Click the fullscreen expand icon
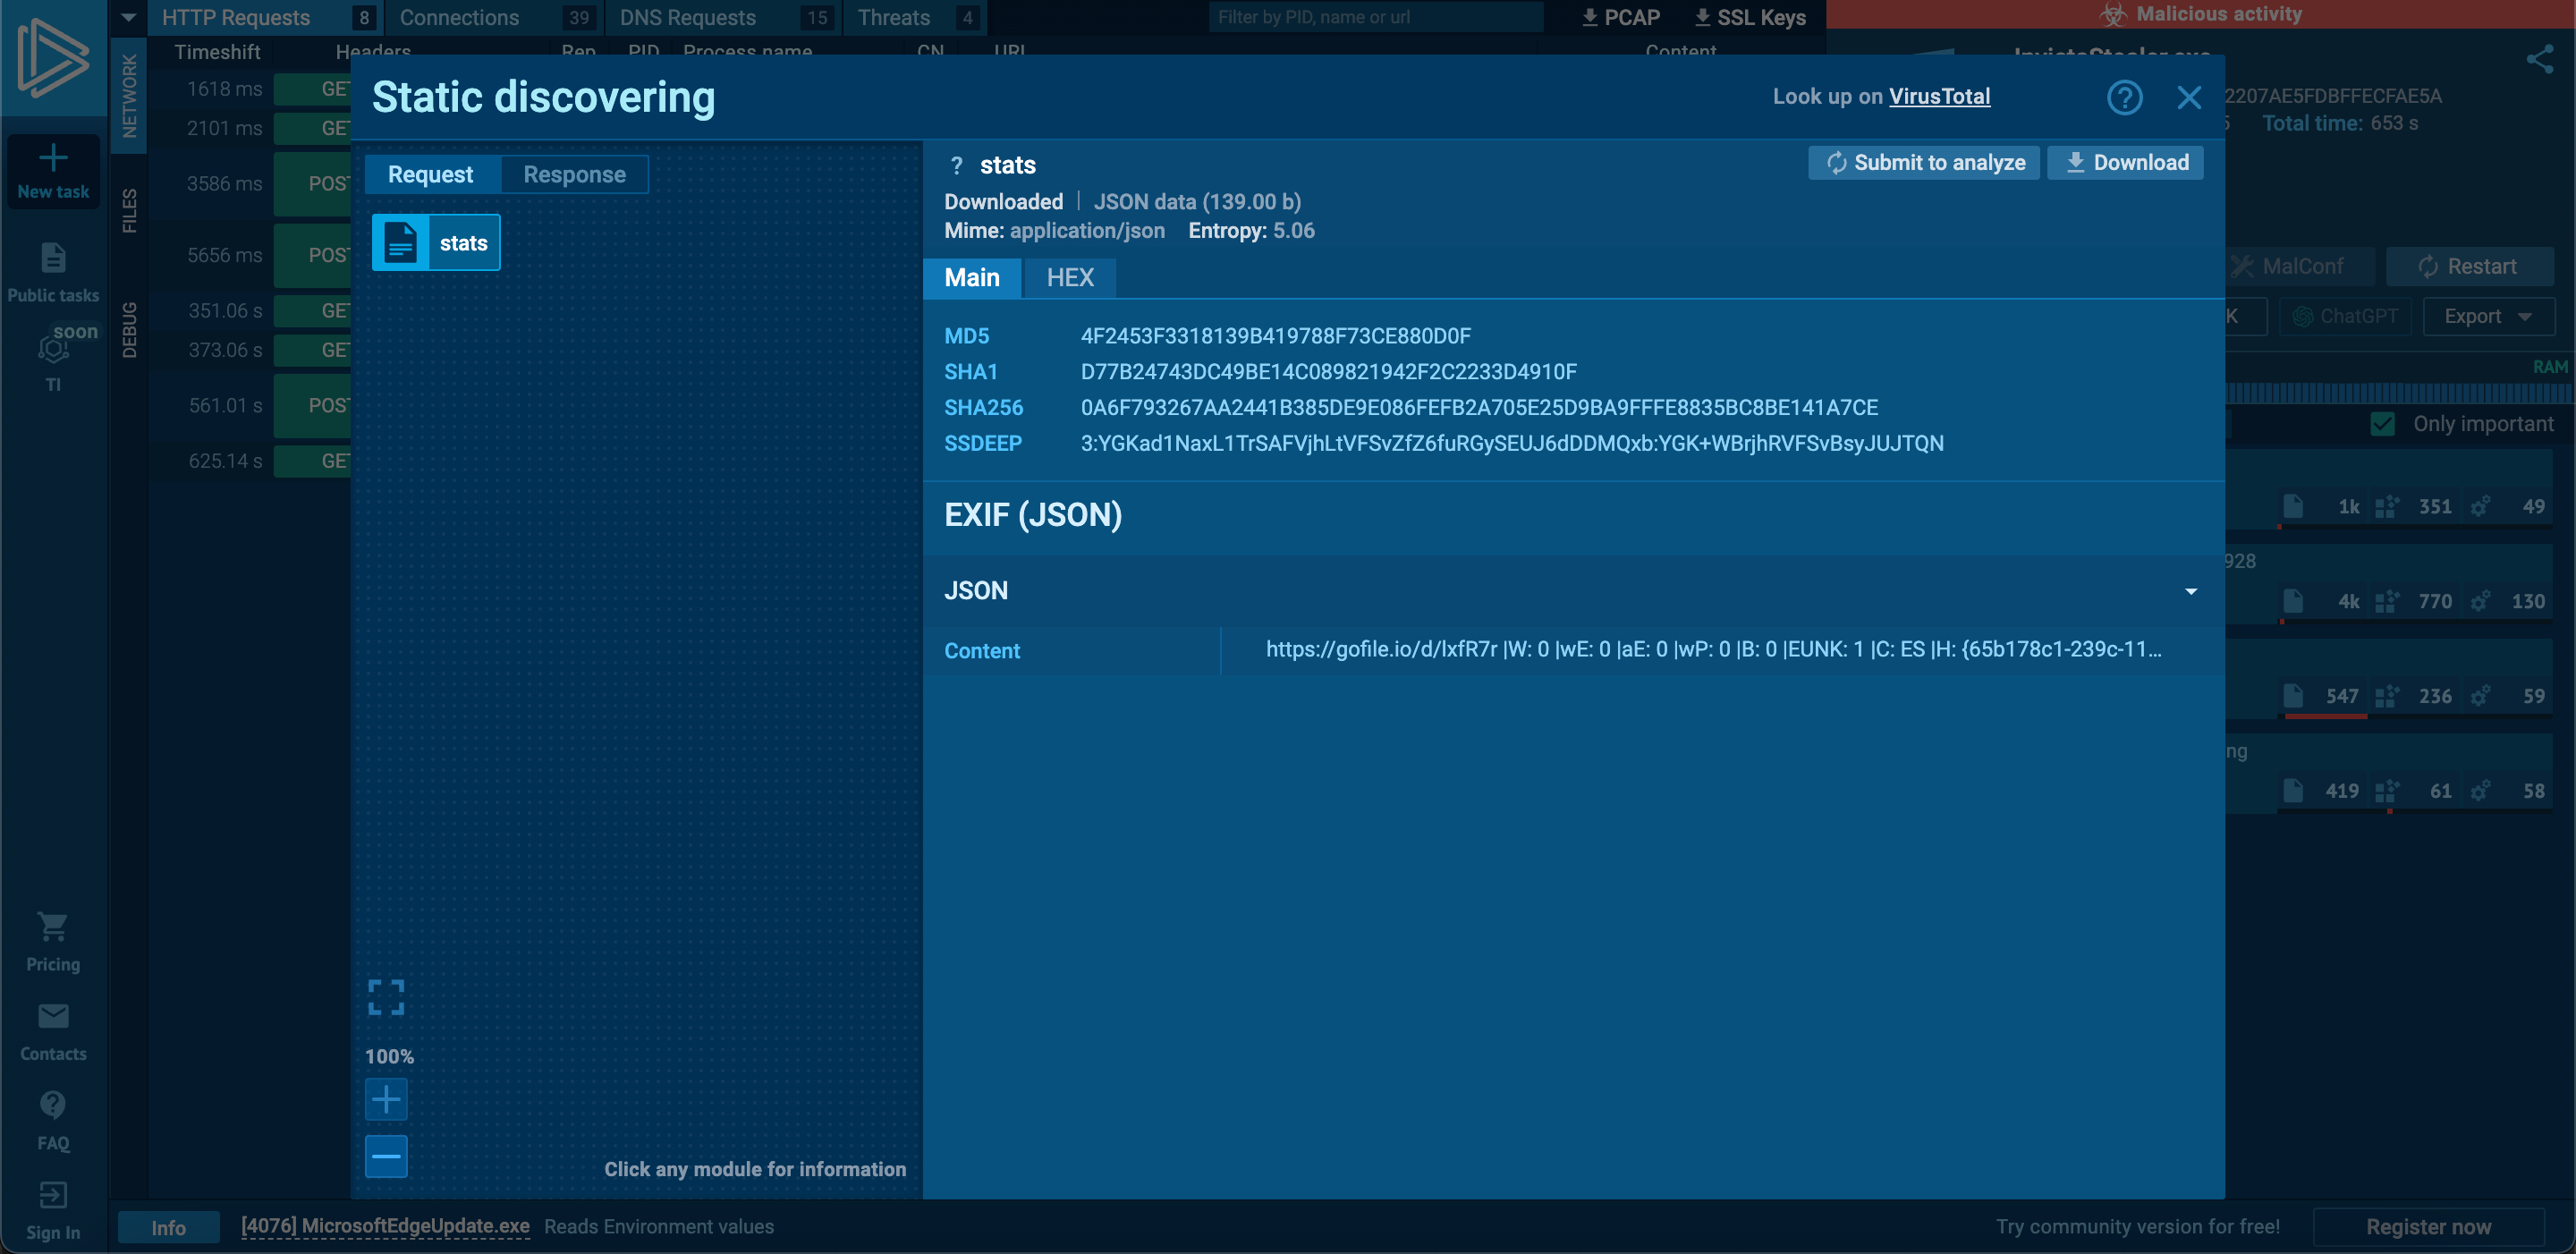The height and width of the screenshot is (1254, 2576). tap(386, 997)
